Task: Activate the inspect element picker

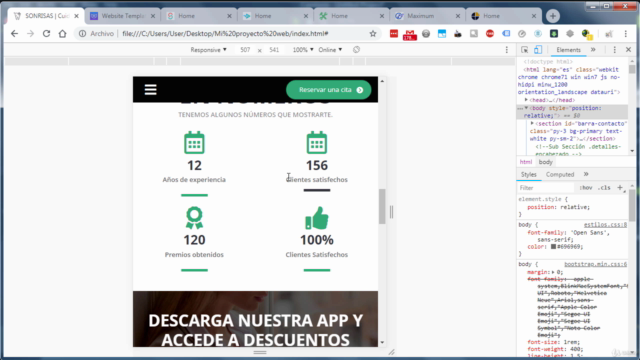Action: click(524, 50)
